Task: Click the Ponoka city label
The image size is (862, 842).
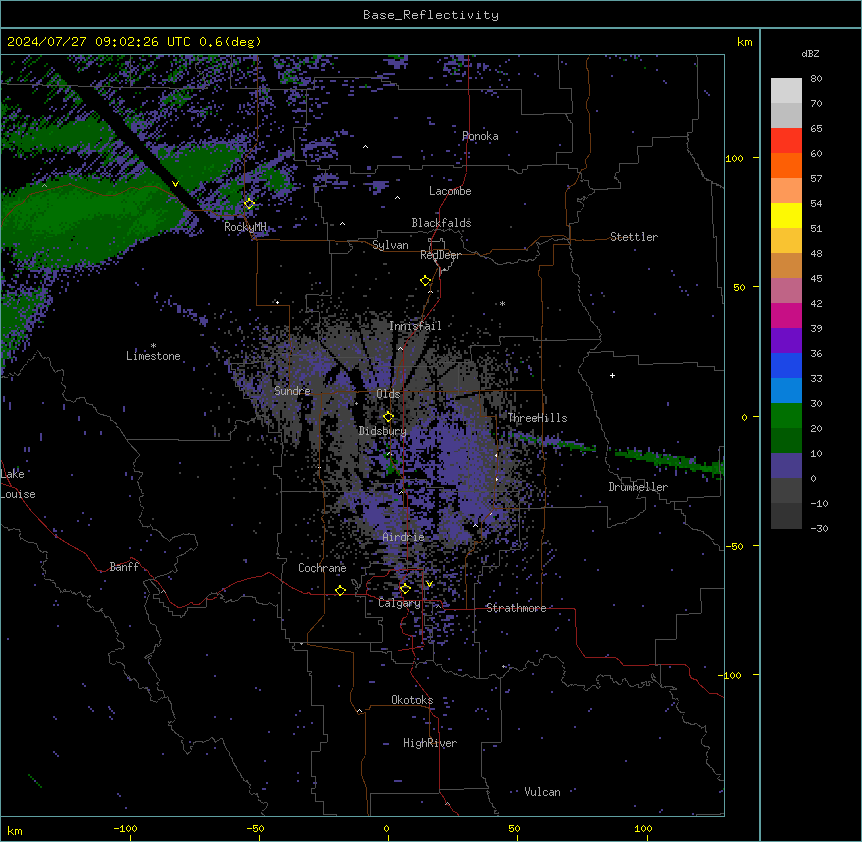Action: pyautogui.click(x=480, y=136)
